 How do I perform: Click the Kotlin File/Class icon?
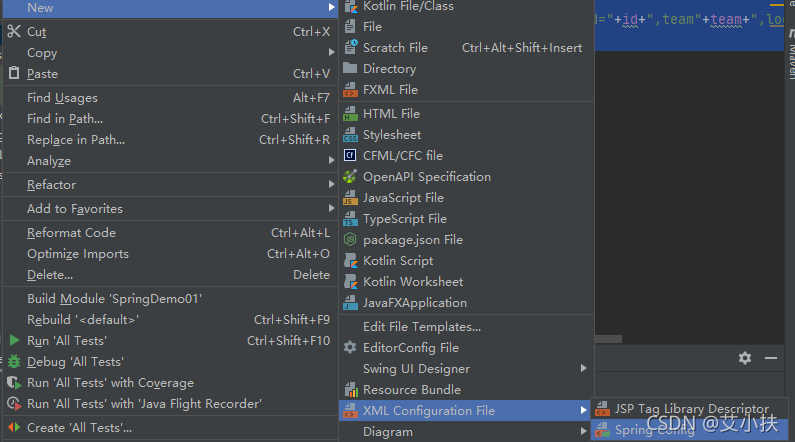click(x=350, y=7)
